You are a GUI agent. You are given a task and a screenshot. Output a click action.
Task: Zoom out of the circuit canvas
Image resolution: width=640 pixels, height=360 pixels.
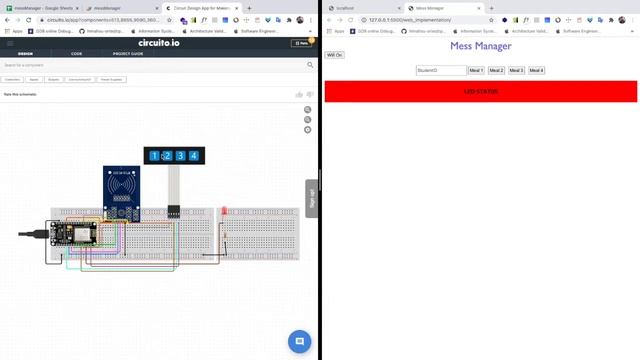coord(308,120)
